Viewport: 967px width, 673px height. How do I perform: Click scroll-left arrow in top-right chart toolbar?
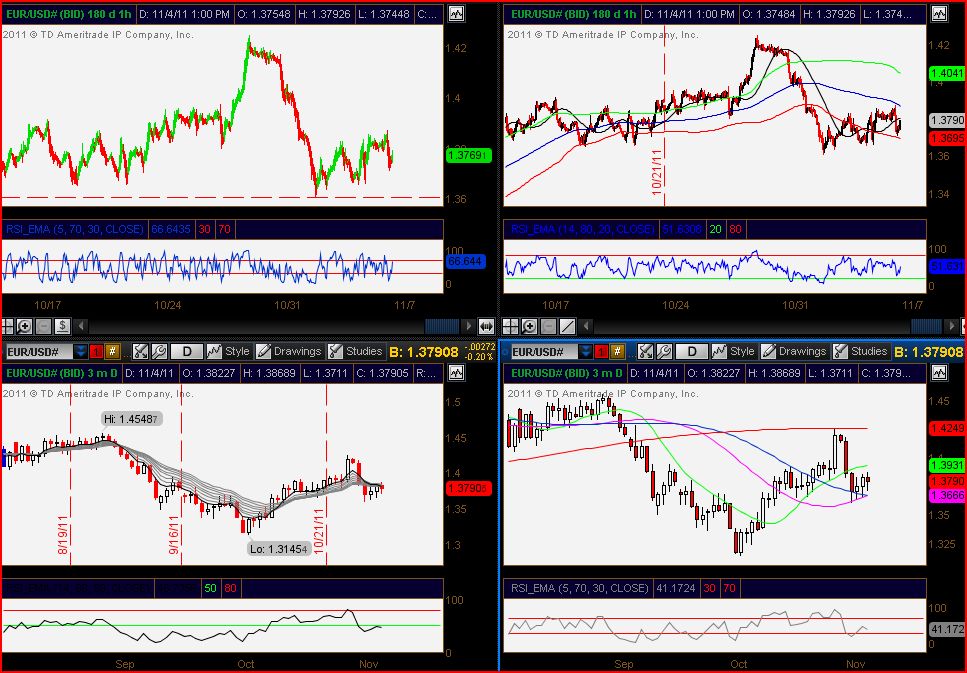pos(586,326)
